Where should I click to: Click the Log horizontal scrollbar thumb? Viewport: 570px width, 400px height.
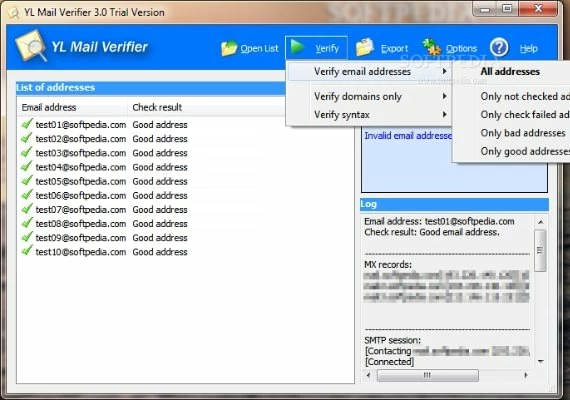428,375
